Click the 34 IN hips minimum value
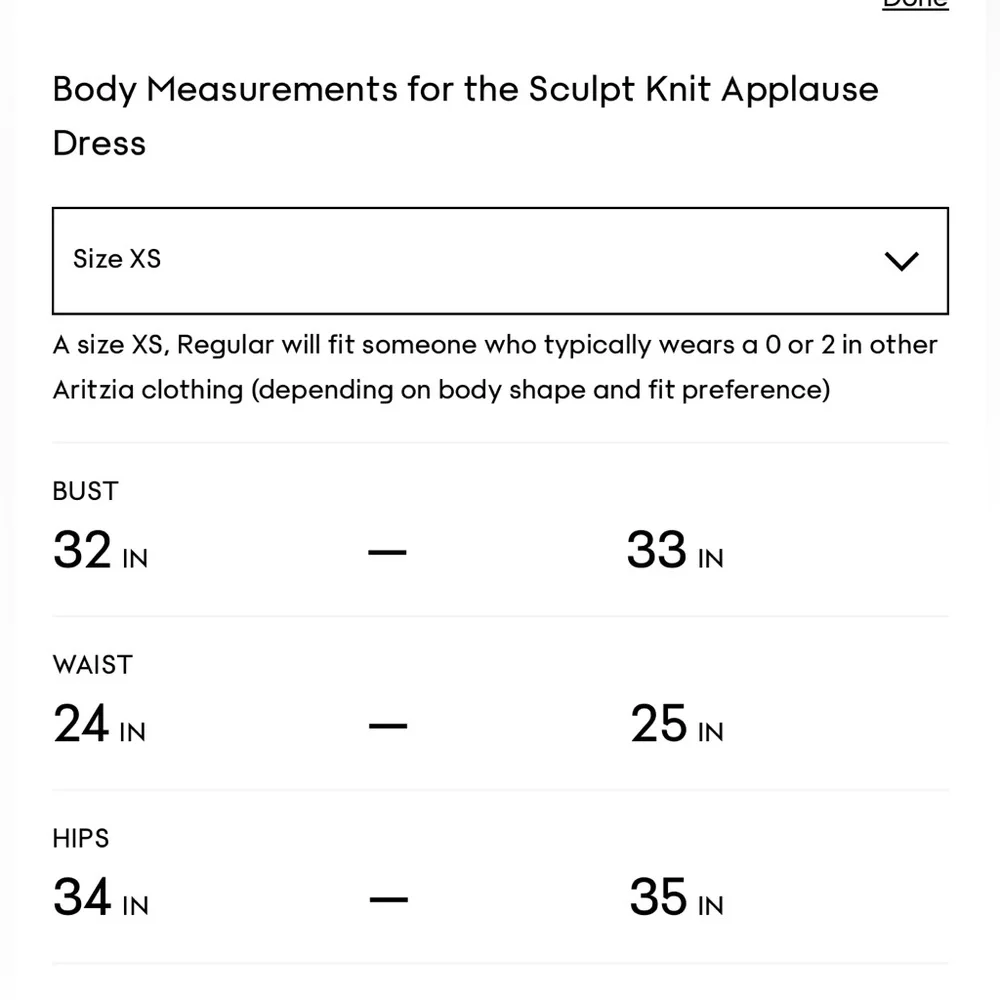This screenshot has height=1000, width=1000. click(100, 898)
